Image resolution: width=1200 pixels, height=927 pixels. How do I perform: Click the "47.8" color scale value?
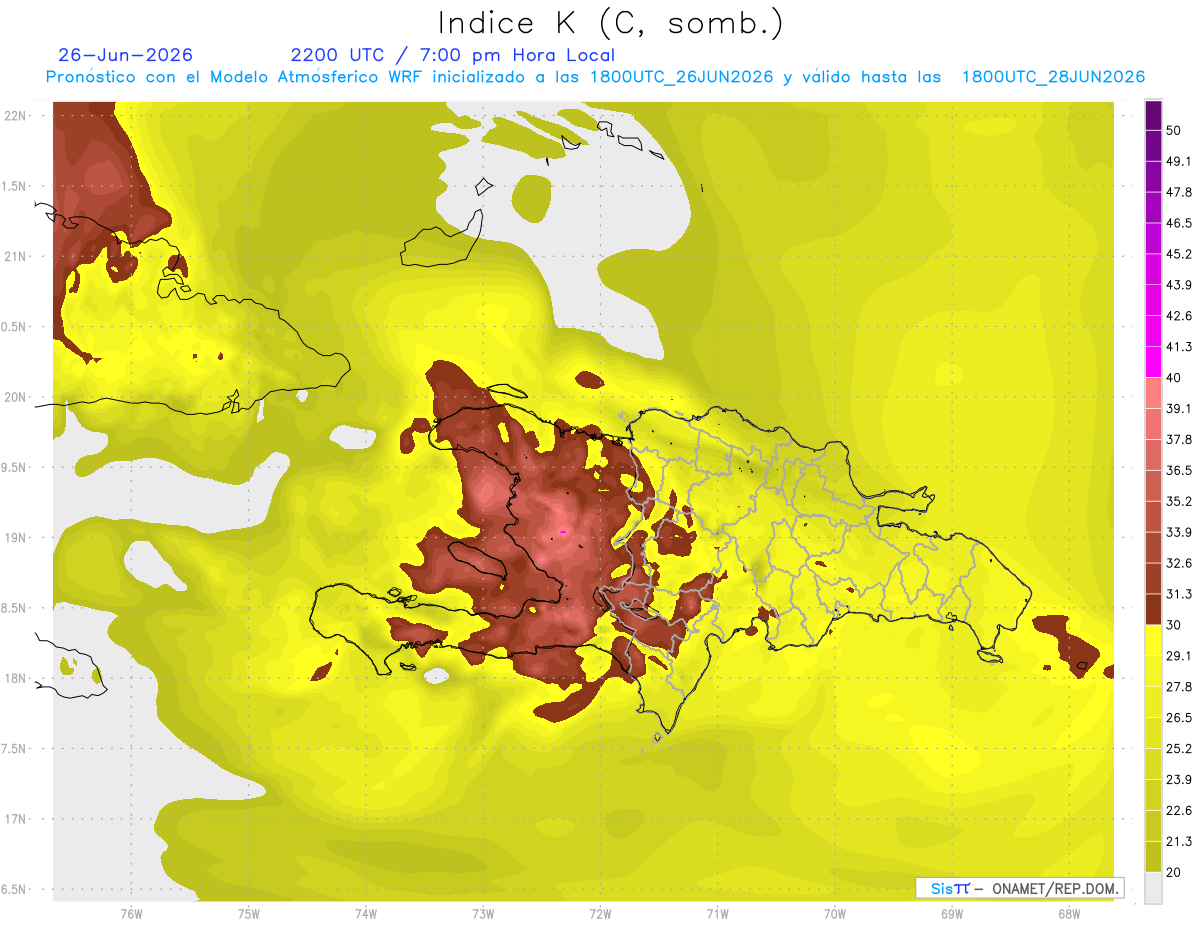pyautogui.click(x=1179, y=192)
